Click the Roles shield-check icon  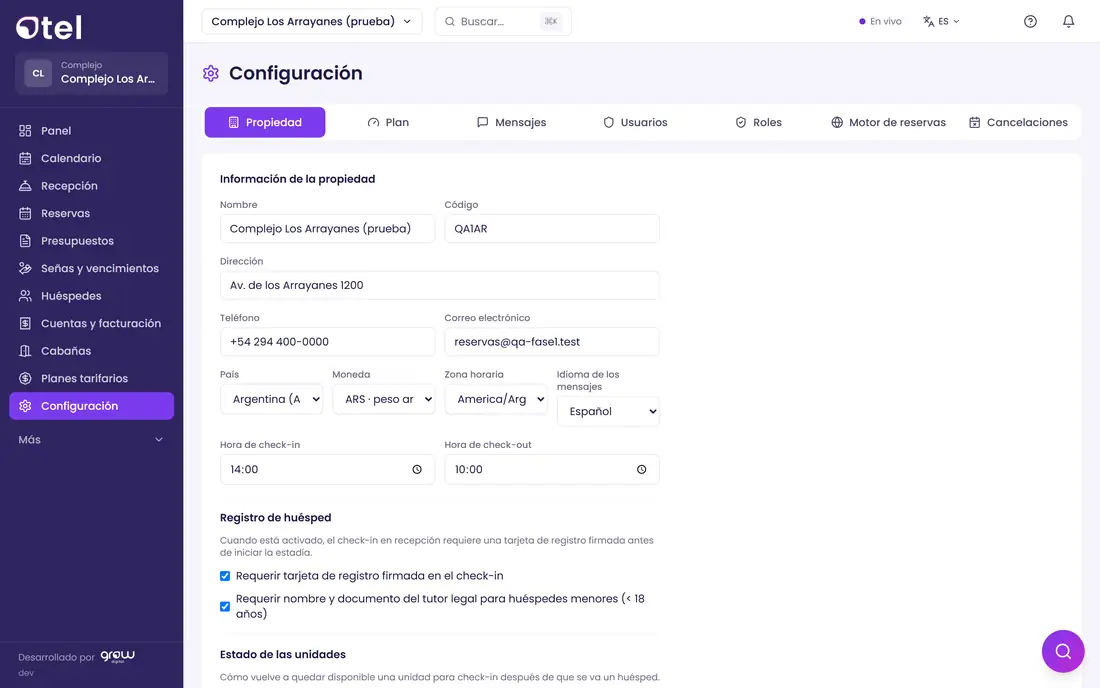[x=741, y=122]
